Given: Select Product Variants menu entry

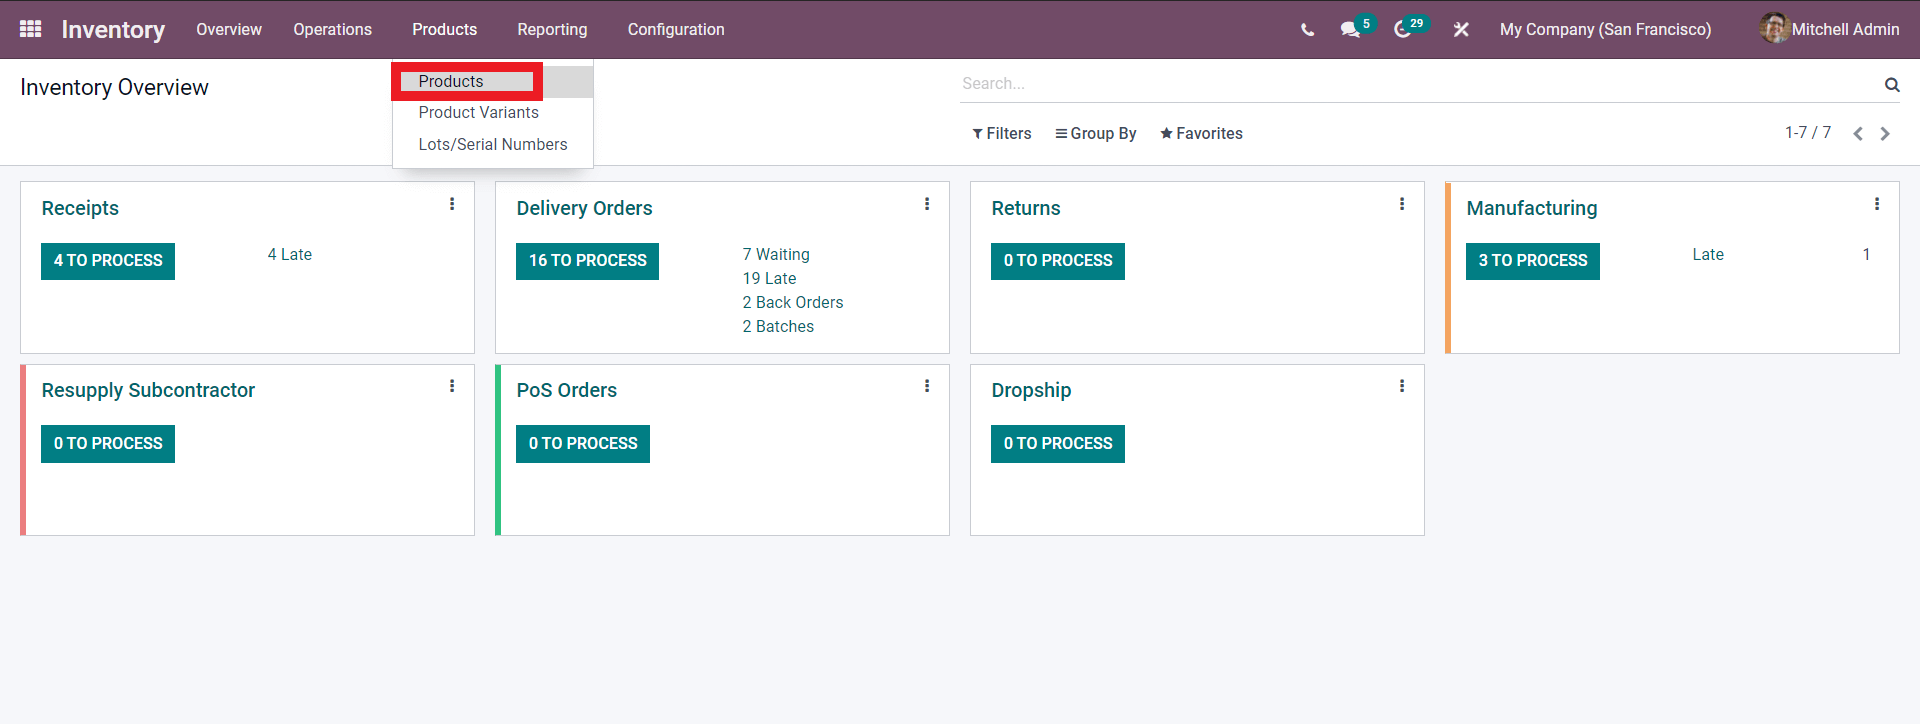Looking at the screenshot, I should (x=493, y=113).
